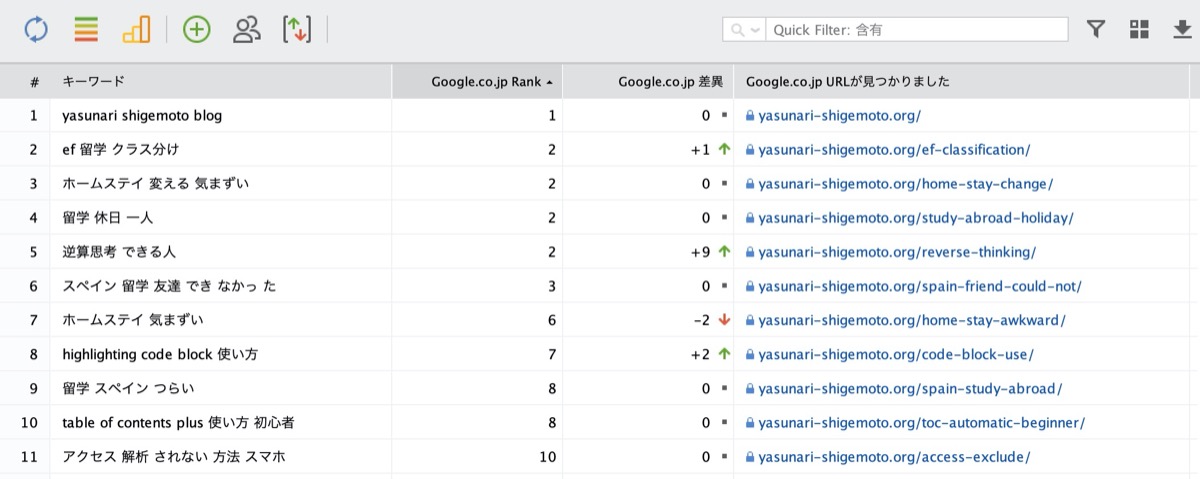This screenshot has width=1200, height=479.
Task: Click the lock icon beside reverse-thinking URL
Action: click(749, 252)
